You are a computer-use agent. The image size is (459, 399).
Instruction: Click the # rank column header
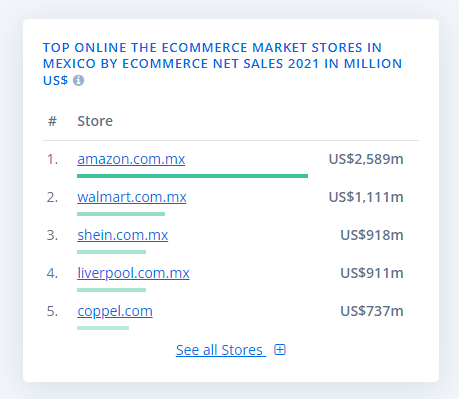click(52, 121)
